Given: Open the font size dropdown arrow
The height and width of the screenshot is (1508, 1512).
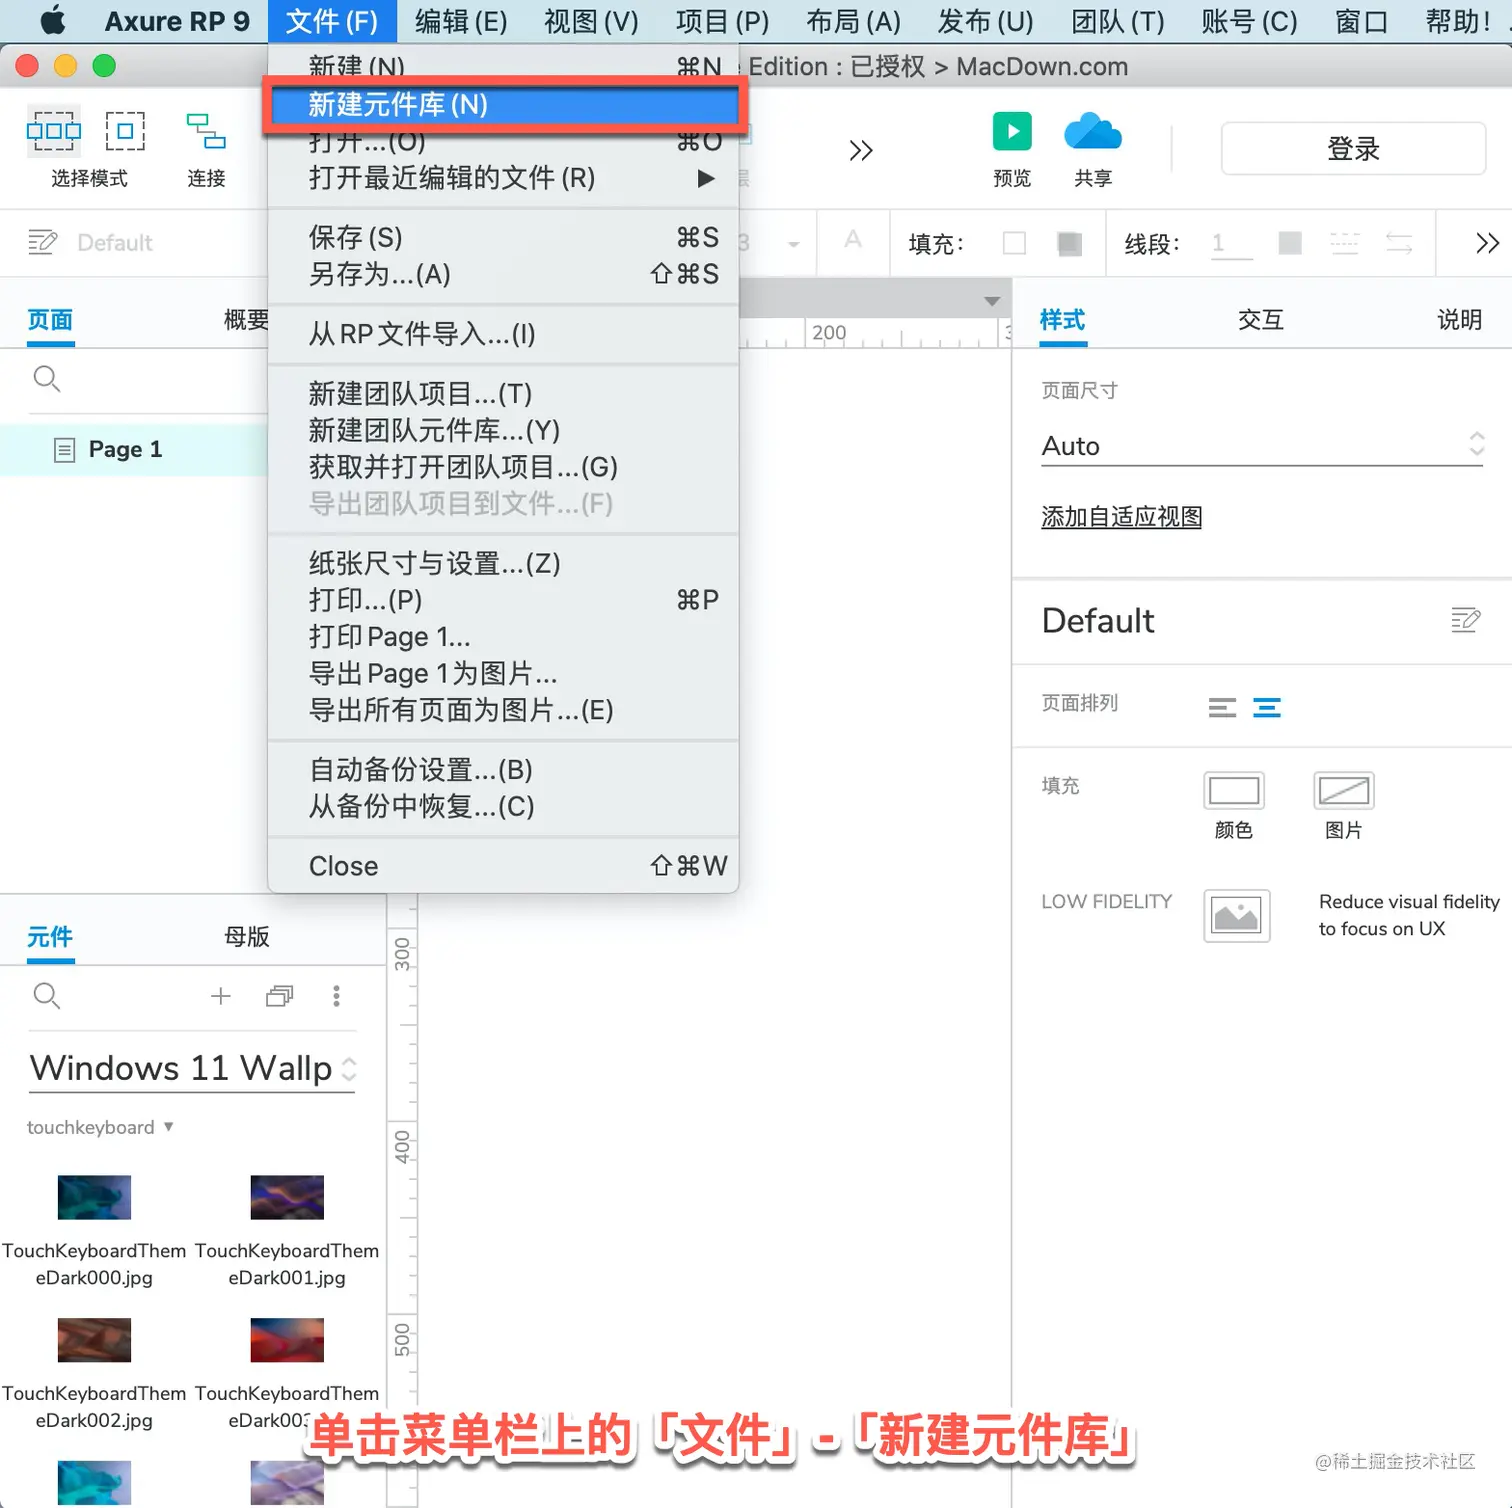Looking at the screenshot, I should tap(794, 244).
